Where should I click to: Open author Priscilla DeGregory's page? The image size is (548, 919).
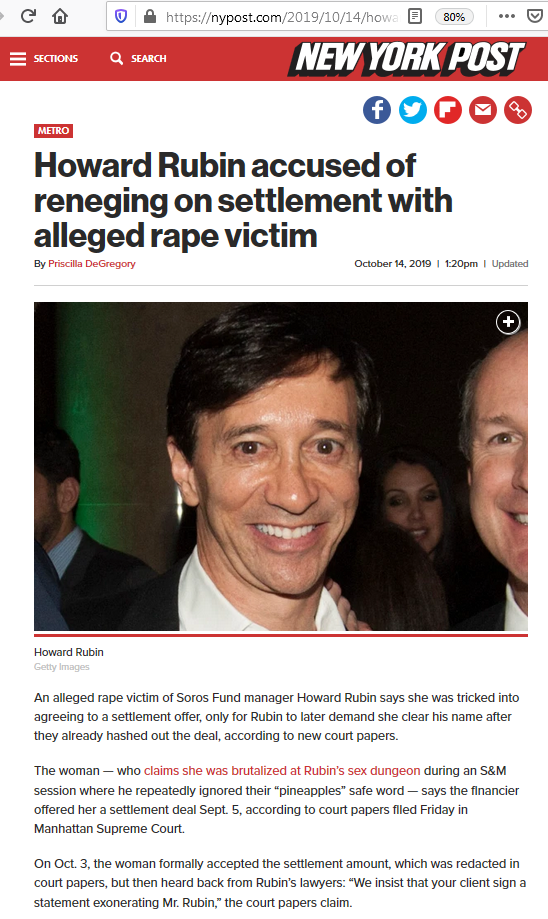tap(91, 264)
